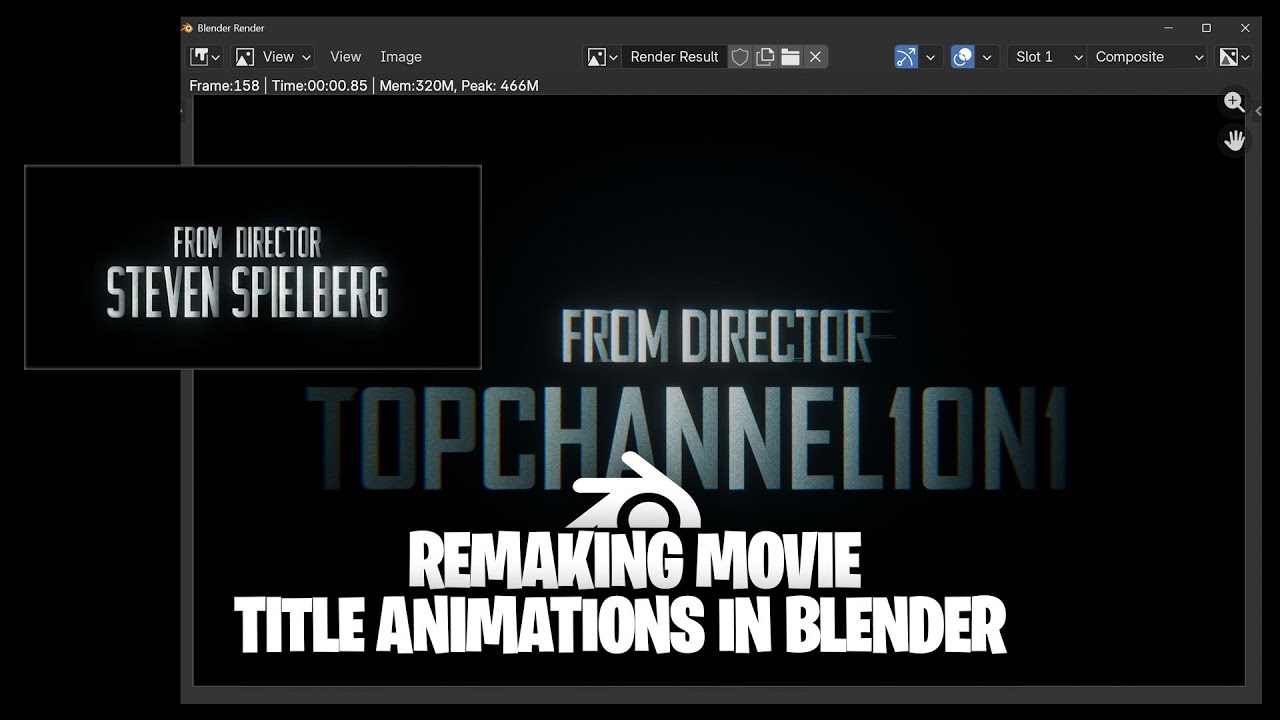Toggle the gizmo display button
Image resolution: width=1280 pixels, height=720 pixels.
[906, 57]
